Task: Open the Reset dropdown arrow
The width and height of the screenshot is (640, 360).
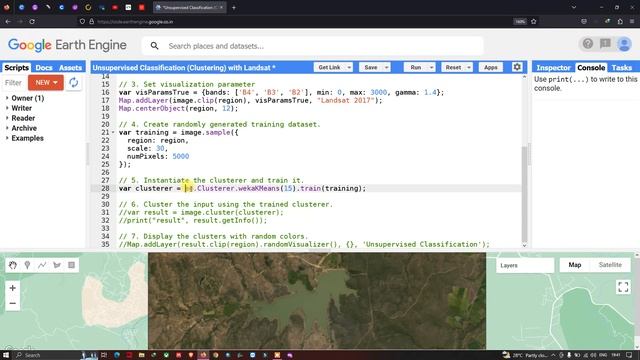Action: (x=469, y=67)
